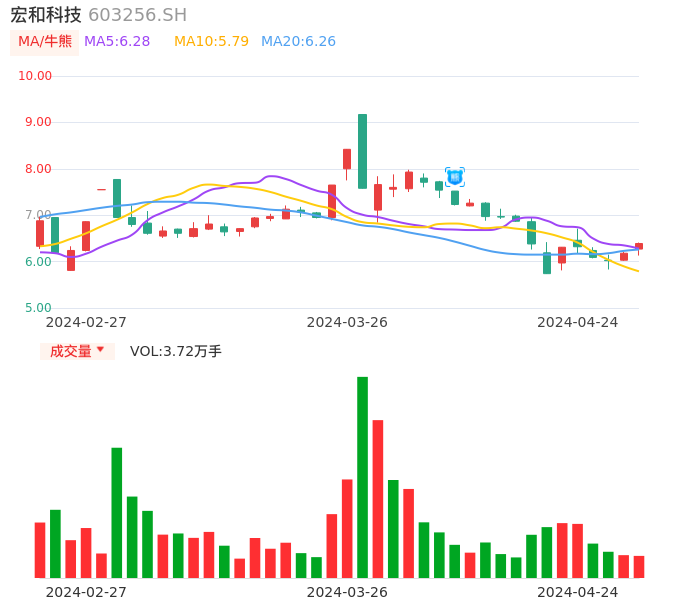The width and height of the screenshot is (686, 606).
Task: Click the 5.00 price axis label
Action: [x=38, y=308]
